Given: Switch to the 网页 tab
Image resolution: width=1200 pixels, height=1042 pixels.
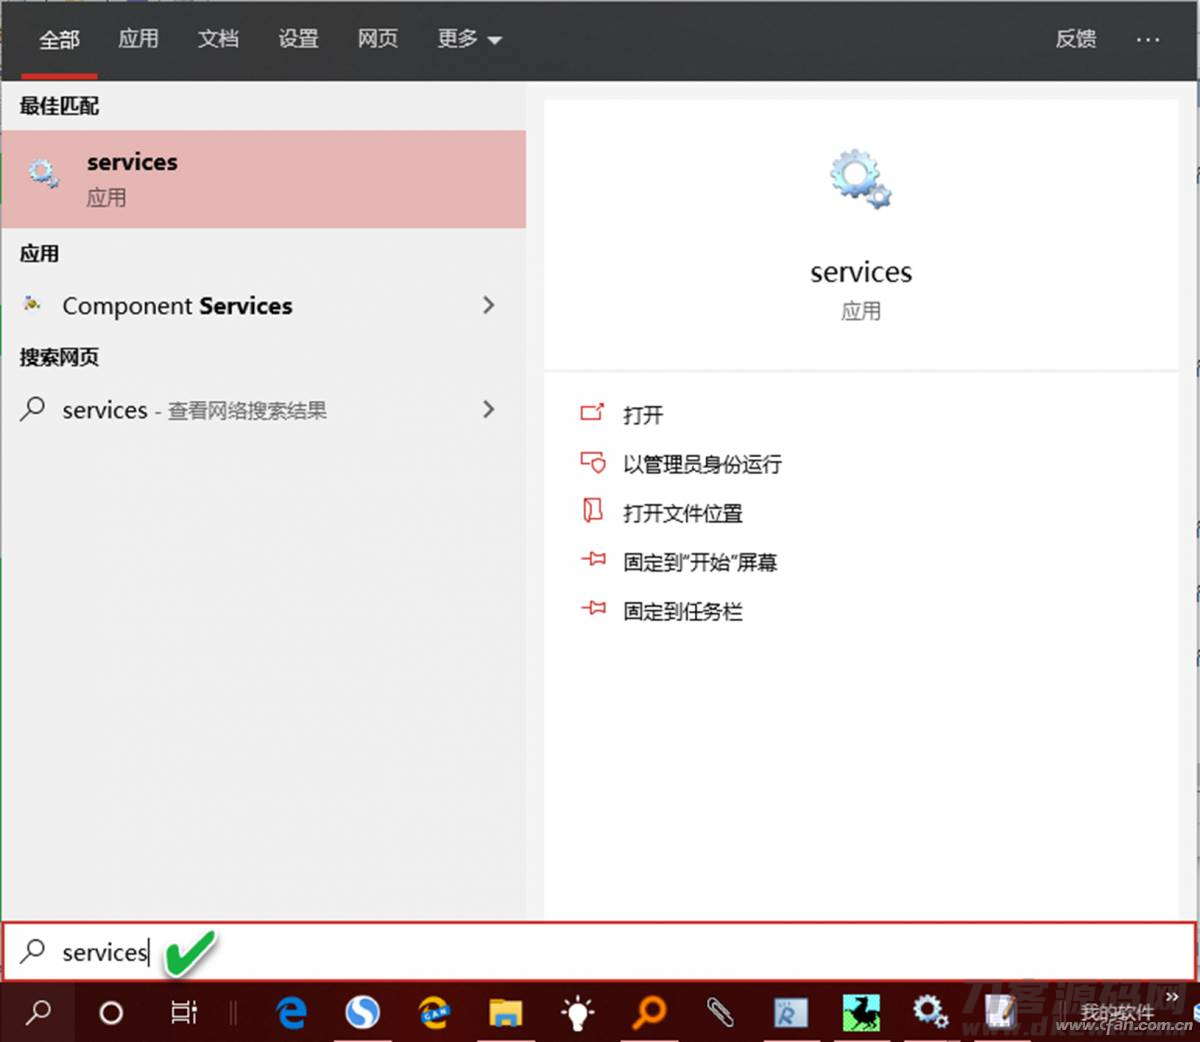Looking at the screenshot, I should tap(378, 39).
